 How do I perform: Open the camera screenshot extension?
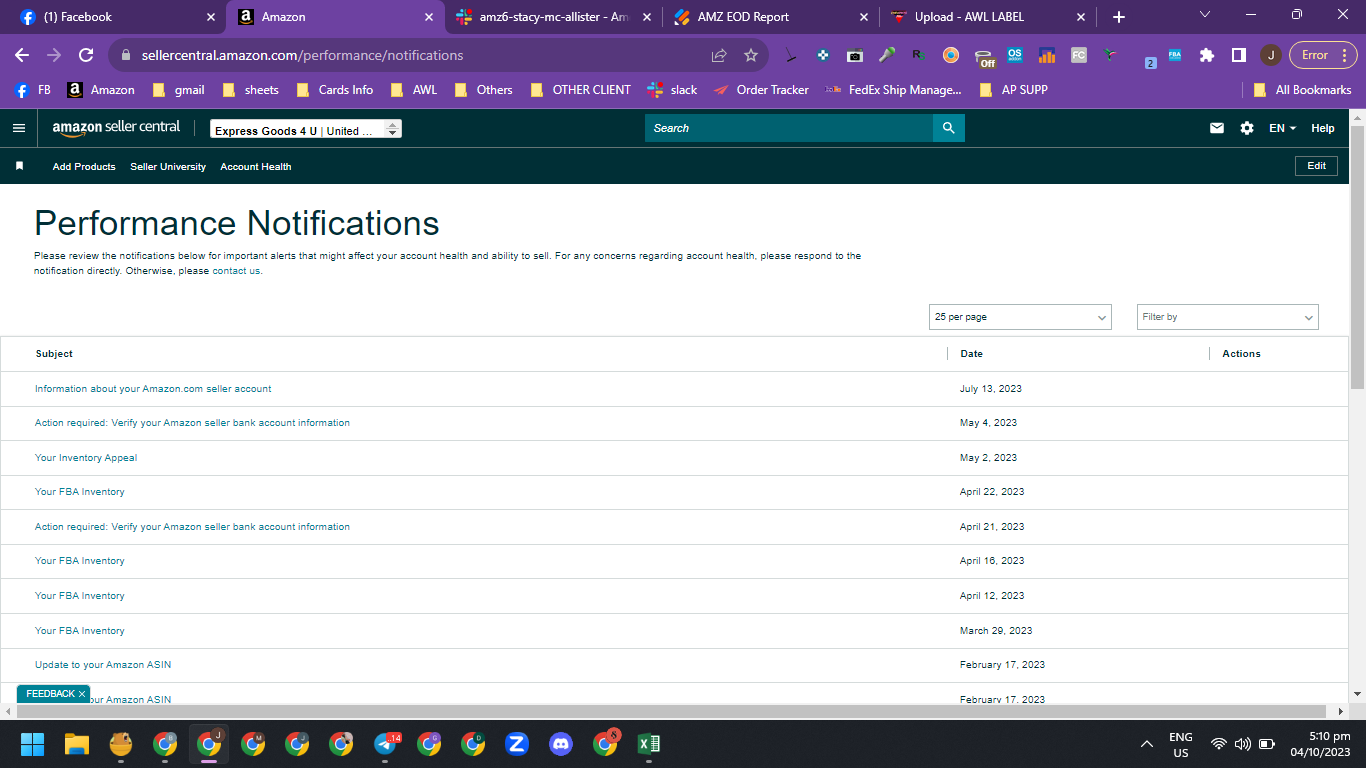pos(854,55)
